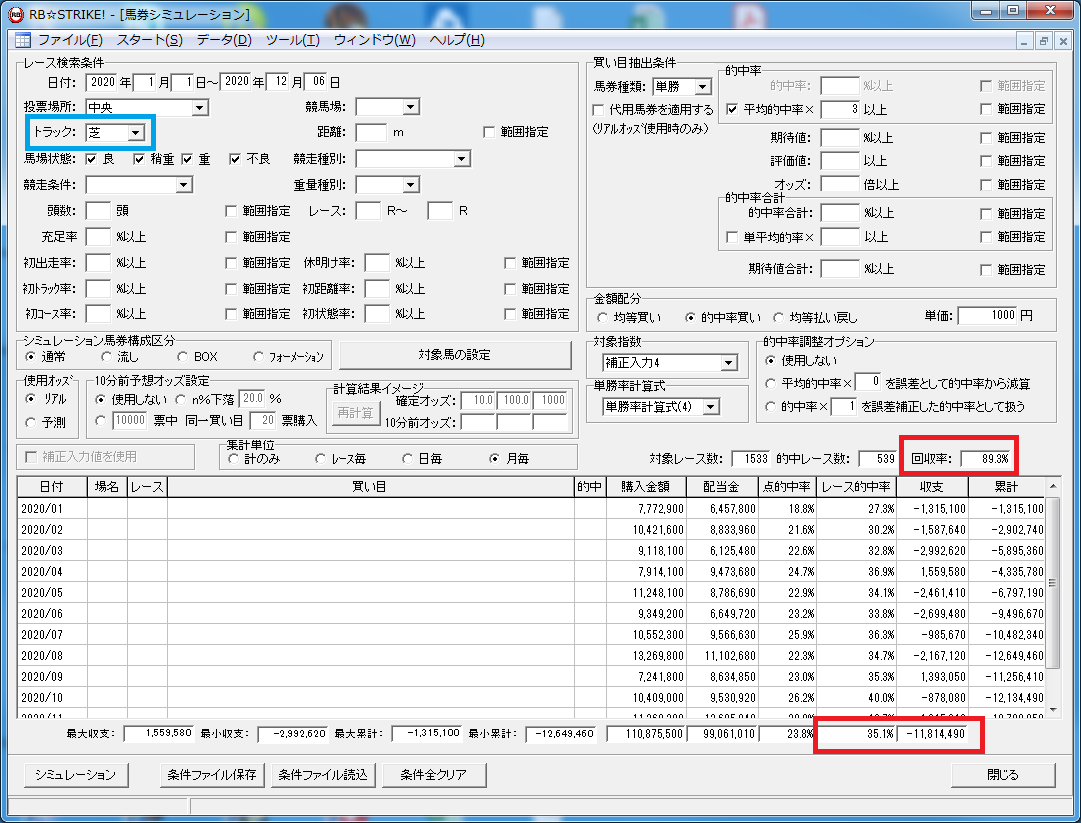
Task: Open the ファイル(F) menu
Action: point(70,40)
